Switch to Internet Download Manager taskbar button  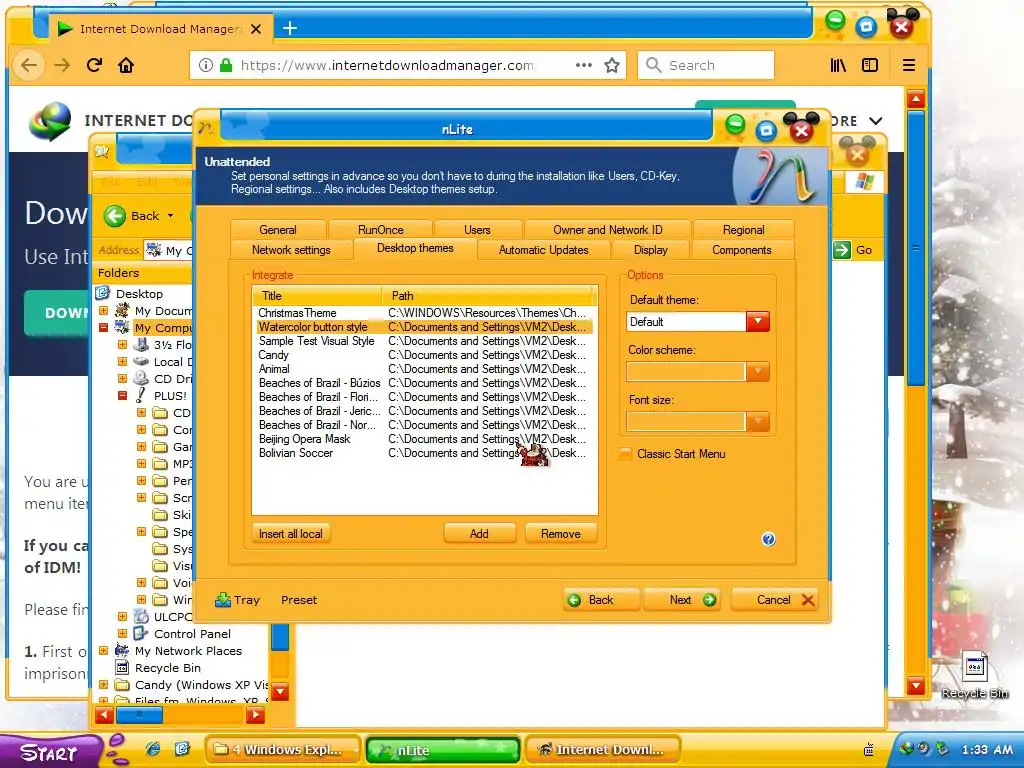click(603, 750)
